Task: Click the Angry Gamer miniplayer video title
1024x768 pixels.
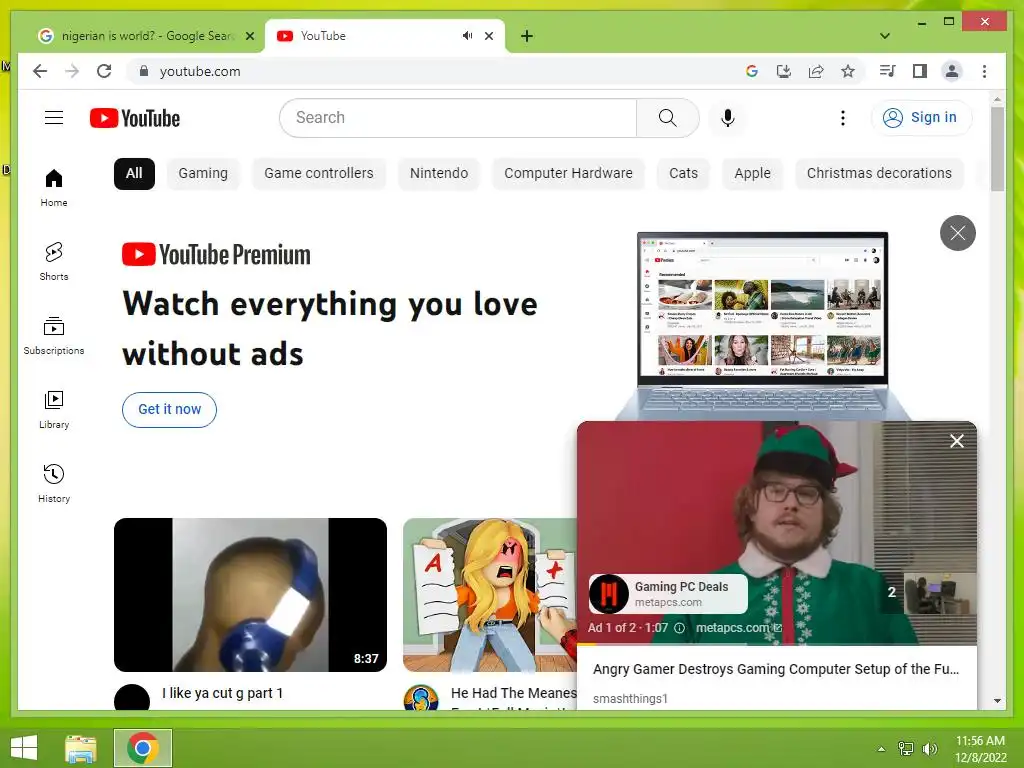Action: (776, 669)
